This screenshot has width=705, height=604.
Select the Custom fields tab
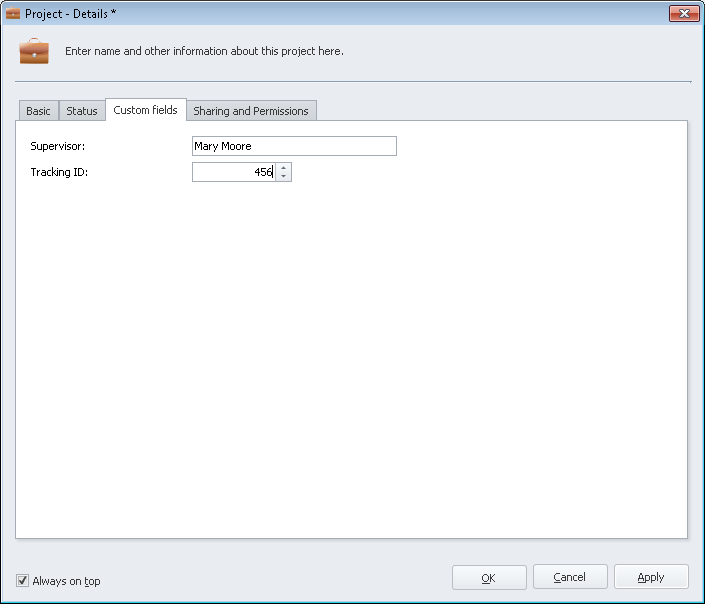click(145, 110)
